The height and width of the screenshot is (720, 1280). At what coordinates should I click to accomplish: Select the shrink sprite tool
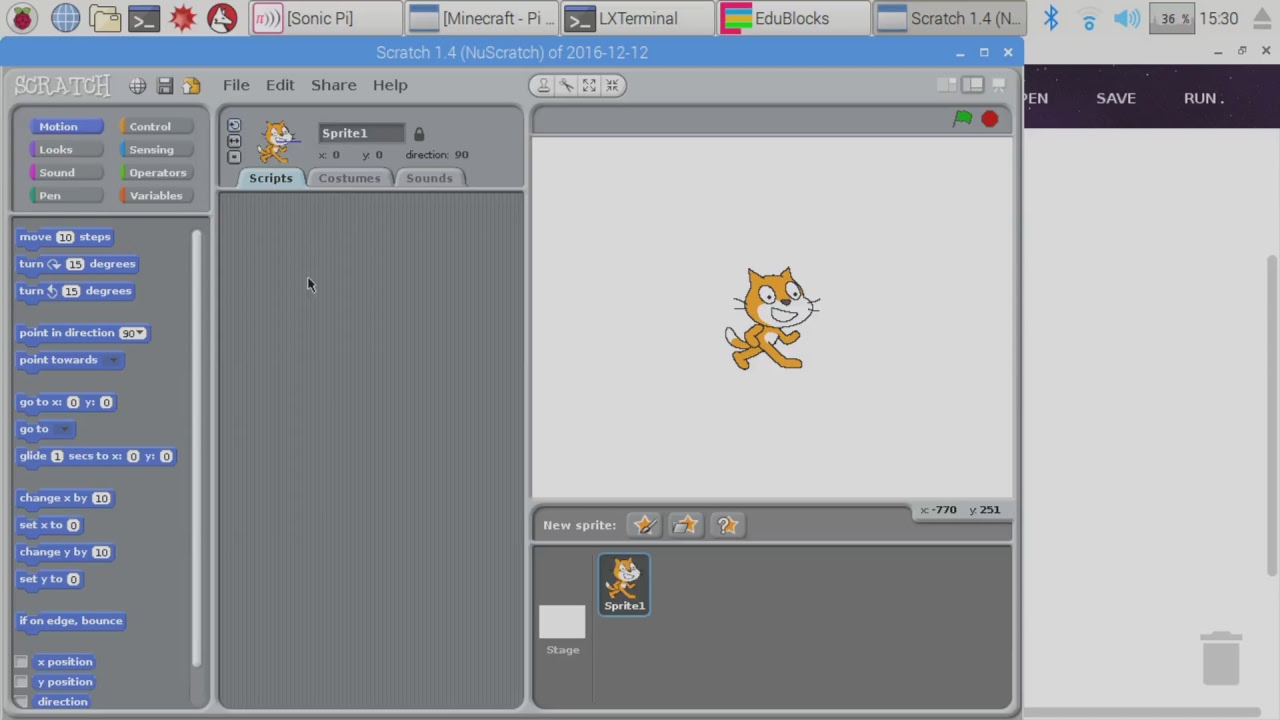click(612, 85)
